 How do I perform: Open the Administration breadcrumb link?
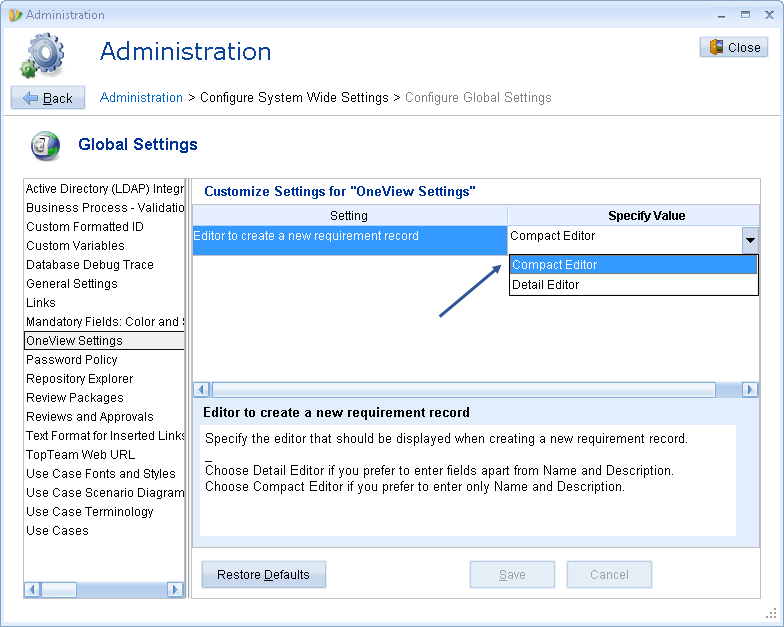142,98
